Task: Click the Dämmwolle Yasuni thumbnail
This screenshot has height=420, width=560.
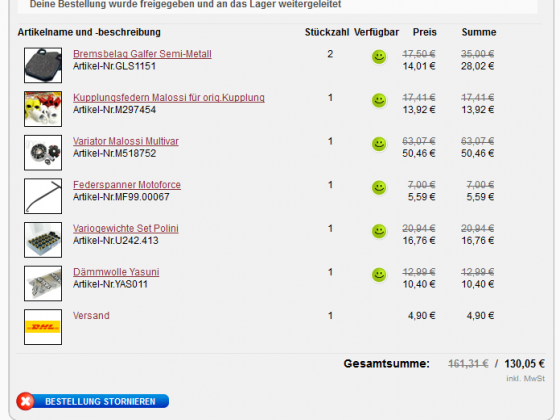Action: tap(43, 283)
